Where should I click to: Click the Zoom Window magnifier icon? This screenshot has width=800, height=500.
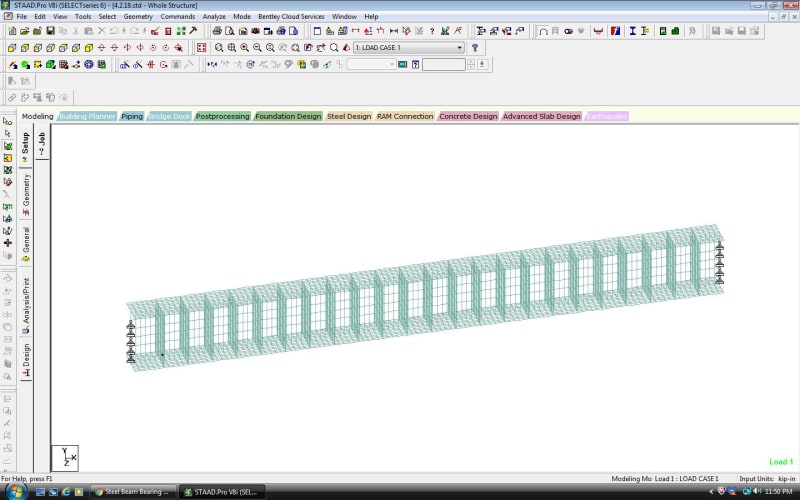click(x=219, y=48)
